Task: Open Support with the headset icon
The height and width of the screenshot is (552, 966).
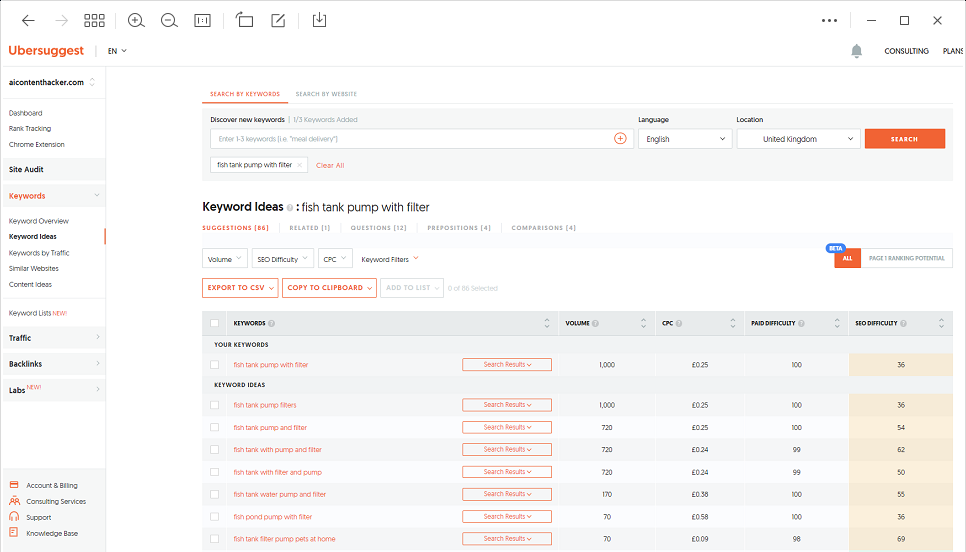Action: (x=14, y=517)
